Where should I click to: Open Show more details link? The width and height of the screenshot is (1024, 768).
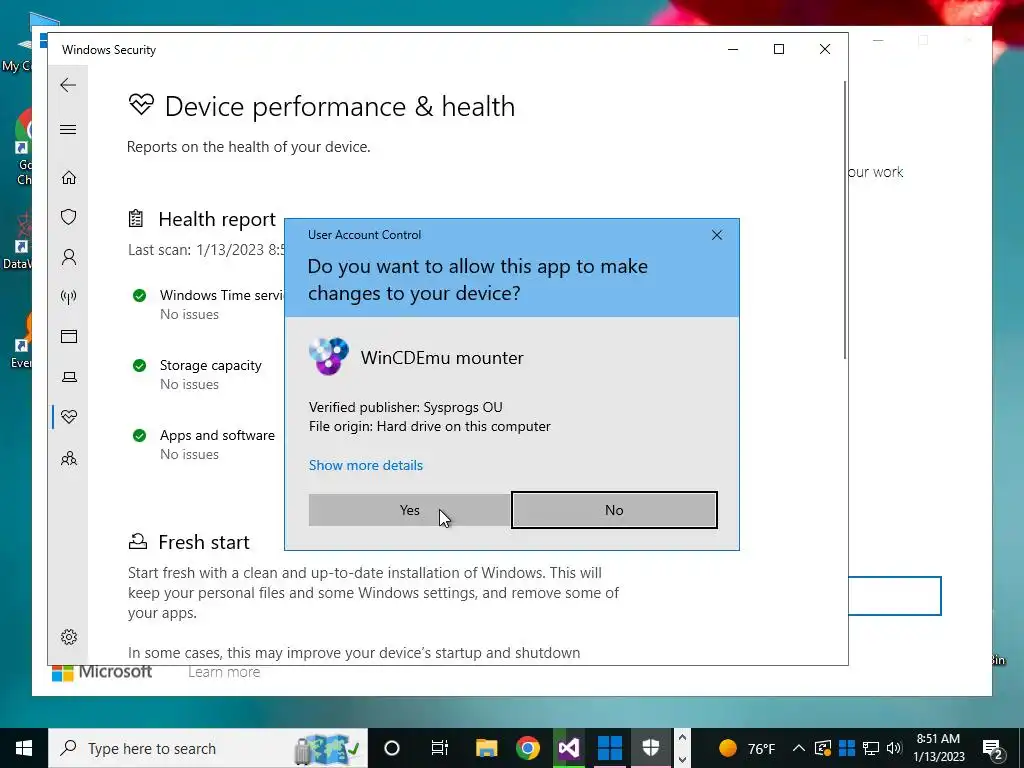pos(366,465)
